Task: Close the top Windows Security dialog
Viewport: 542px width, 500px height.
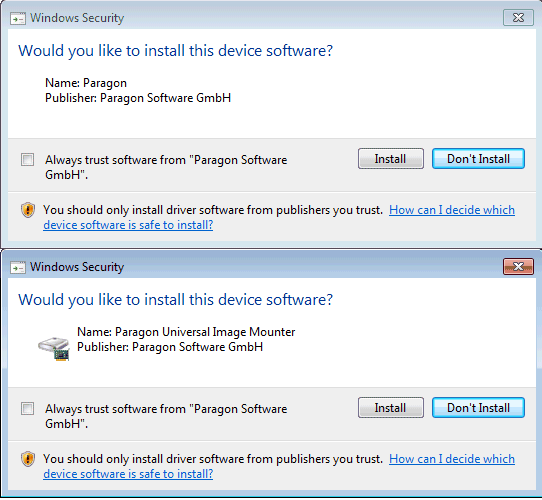Action: coord(518,18)
